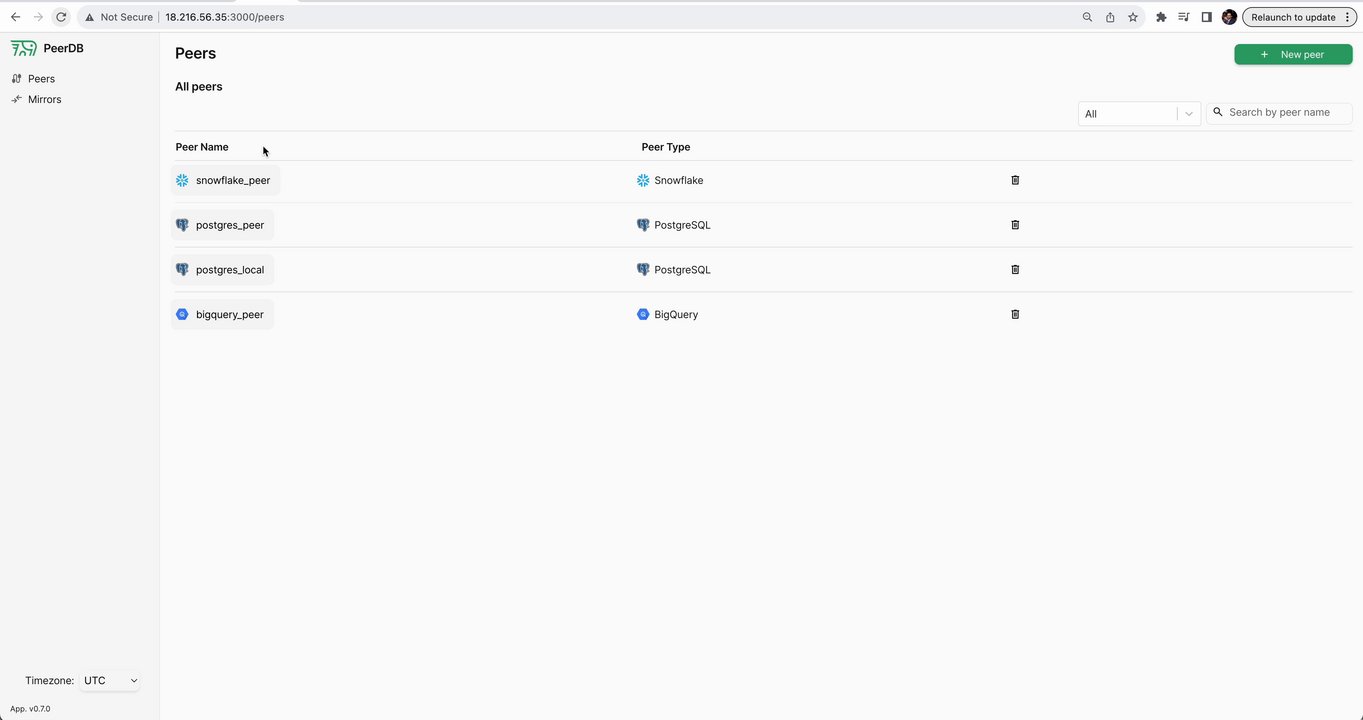Screen dimensions: 1363x720
Task: Click trash icon for bigquery_peer
Action: pyautogui.click(x=1015, y=314)
